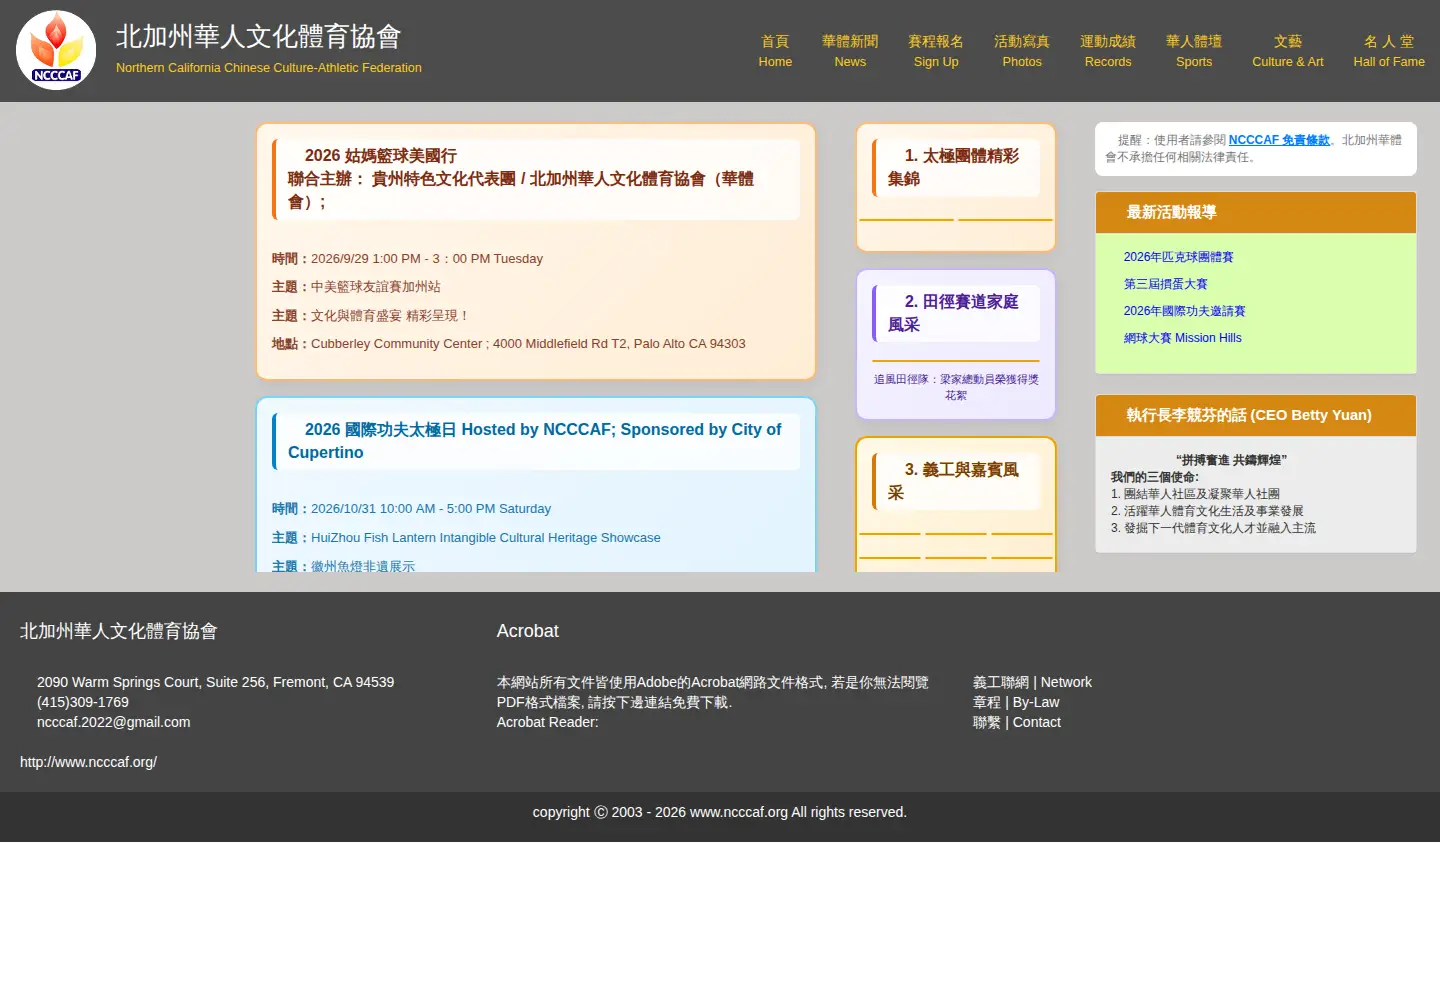Click the copyright notice text
1440x1000 pixels.
click(x=720, y=812)
